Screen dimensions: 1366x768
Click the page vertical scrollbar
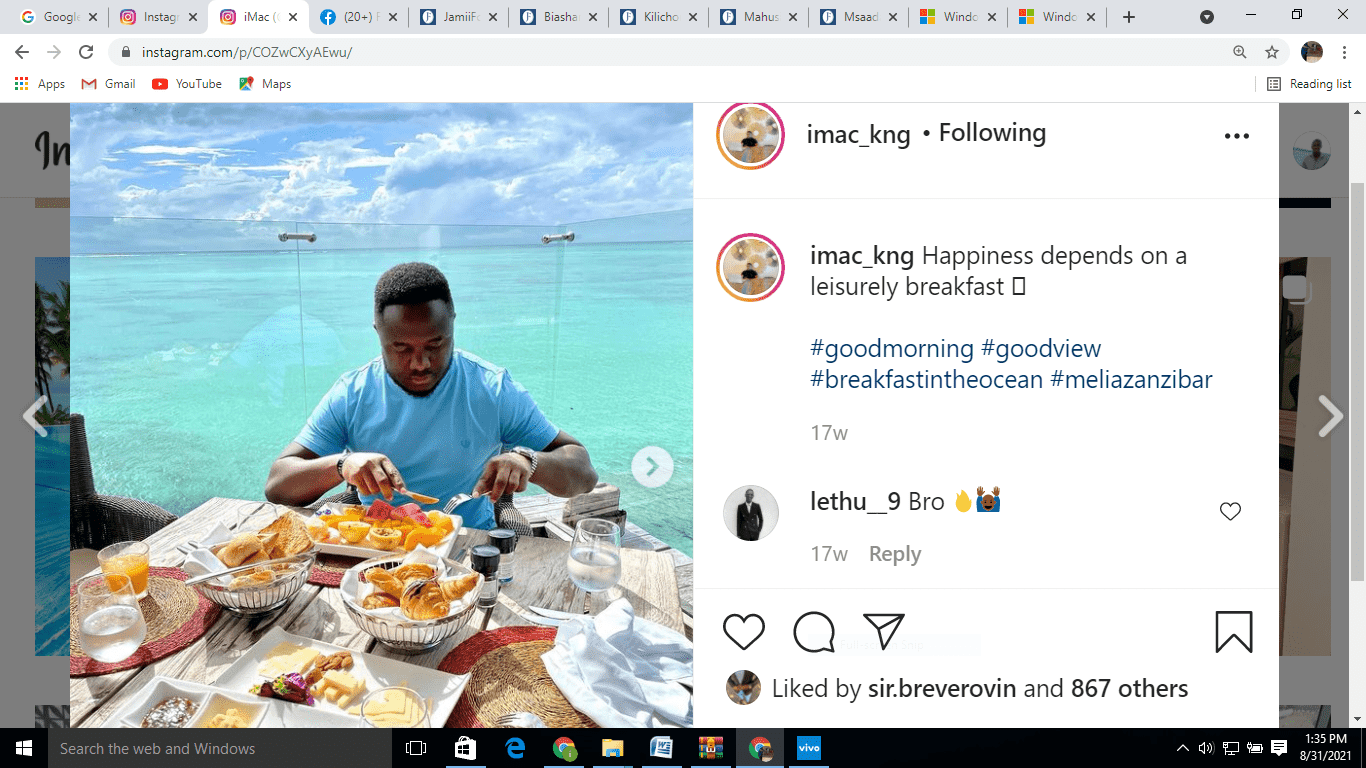point(1357,380)
